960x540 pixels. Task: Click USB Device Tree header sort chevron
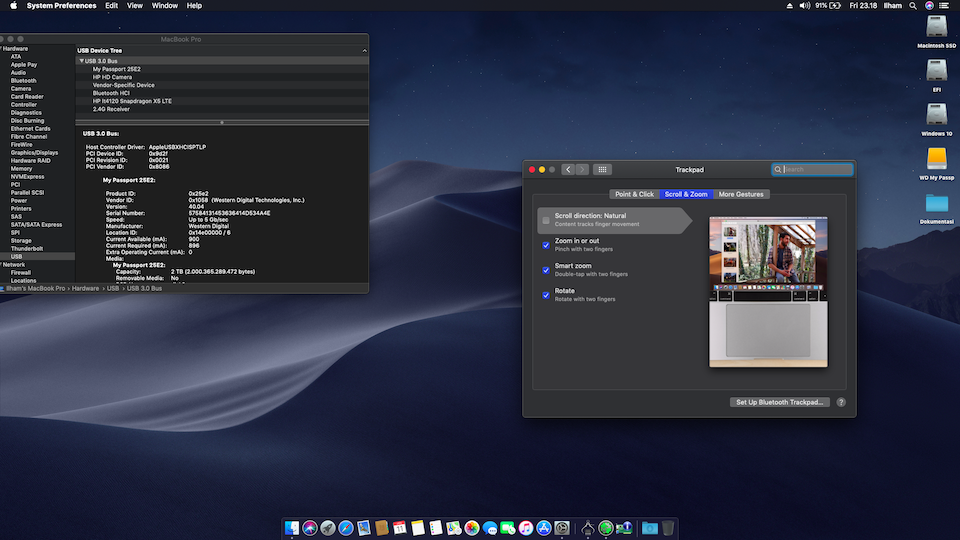coord(364,51)
